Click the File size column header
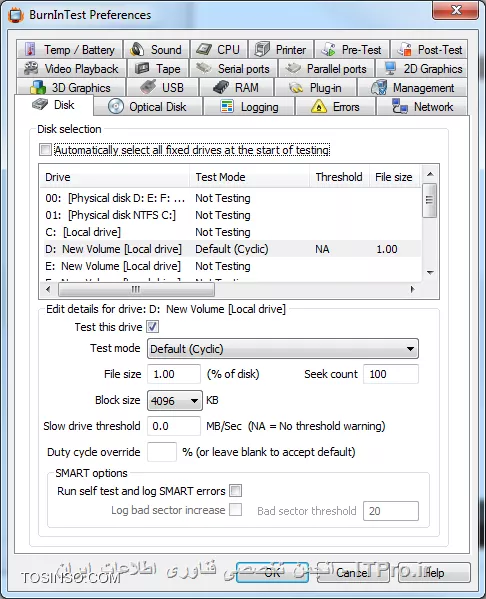This screenshot has width=486, height=599. tap(395, 177)
